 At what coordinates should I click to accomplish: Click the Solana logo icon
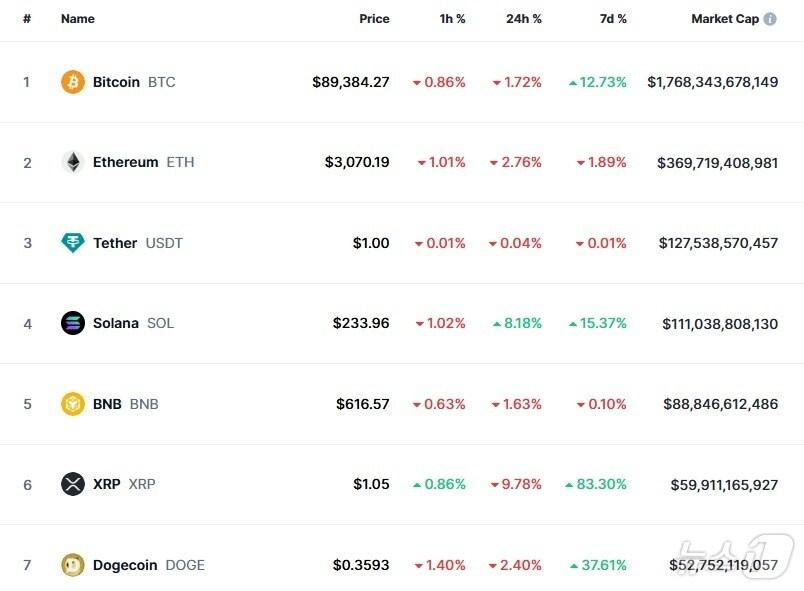pos(73,323)
